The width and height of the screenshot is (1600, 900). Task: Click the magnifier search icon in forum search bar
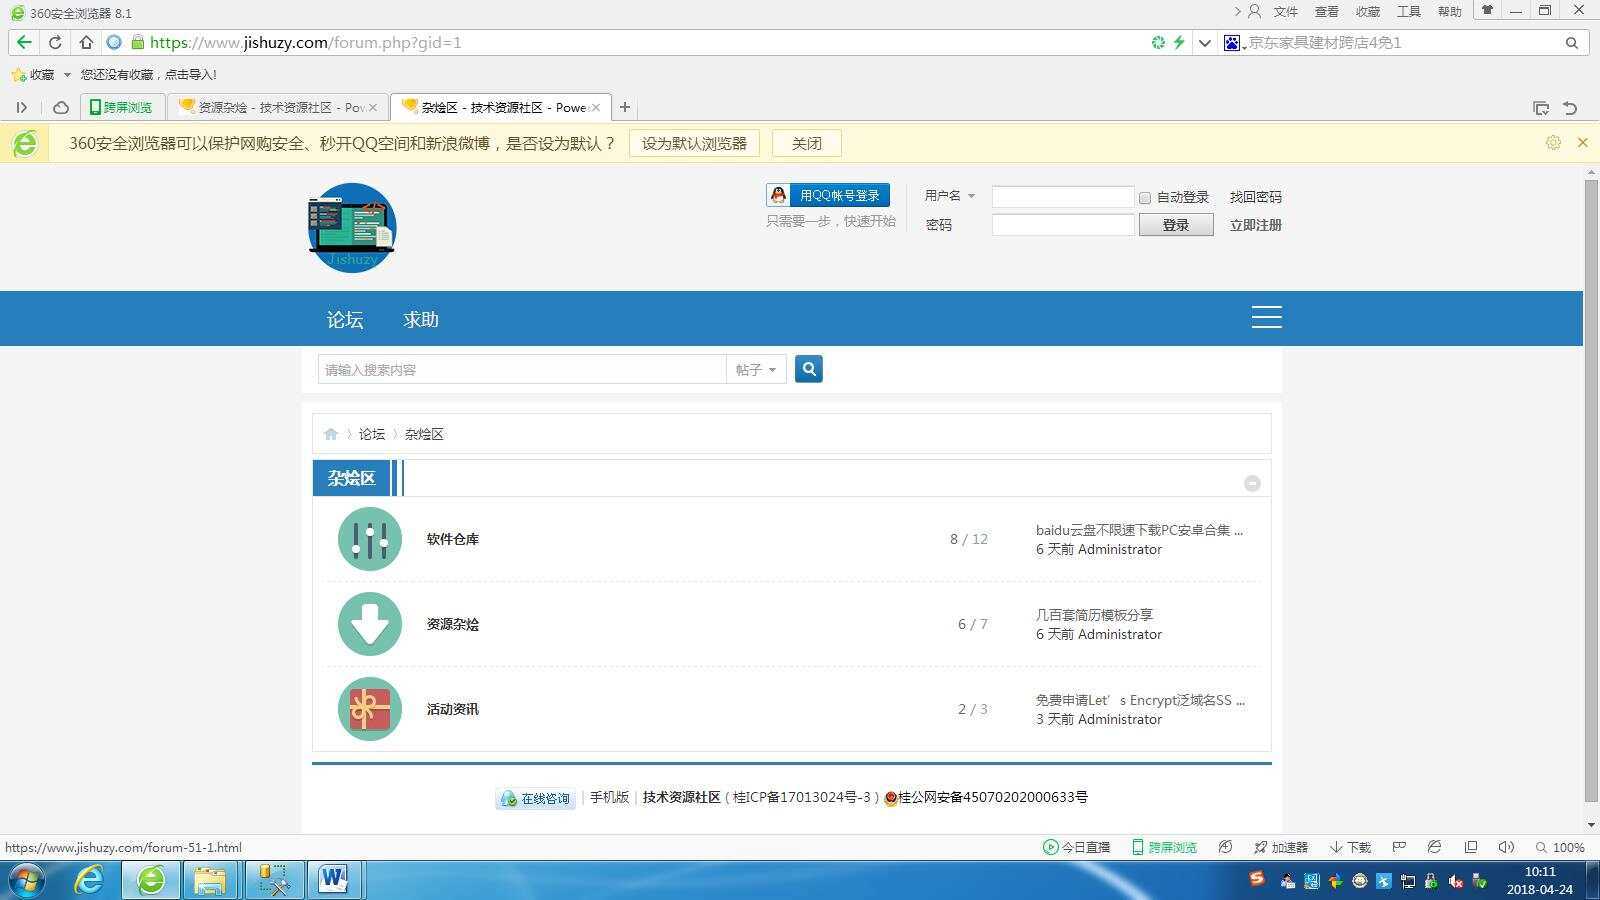[x=808, y=368]
